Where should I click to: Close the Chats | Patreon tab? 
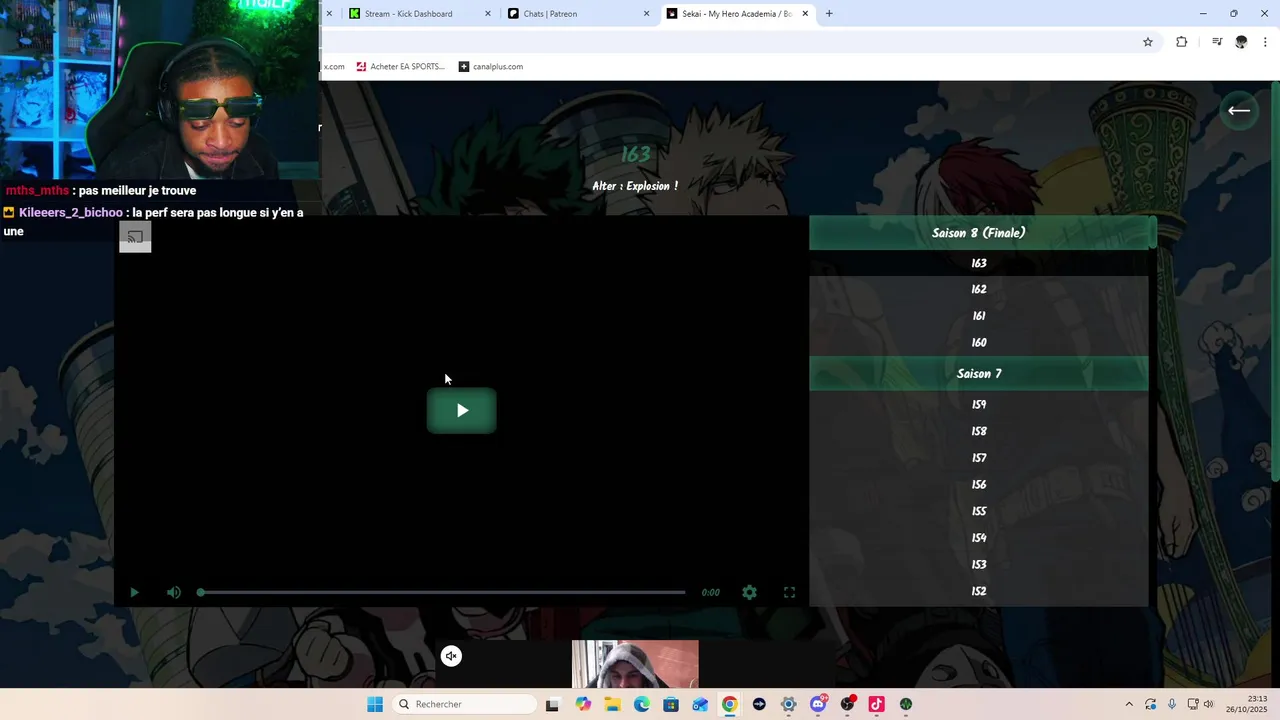(646, 14)
